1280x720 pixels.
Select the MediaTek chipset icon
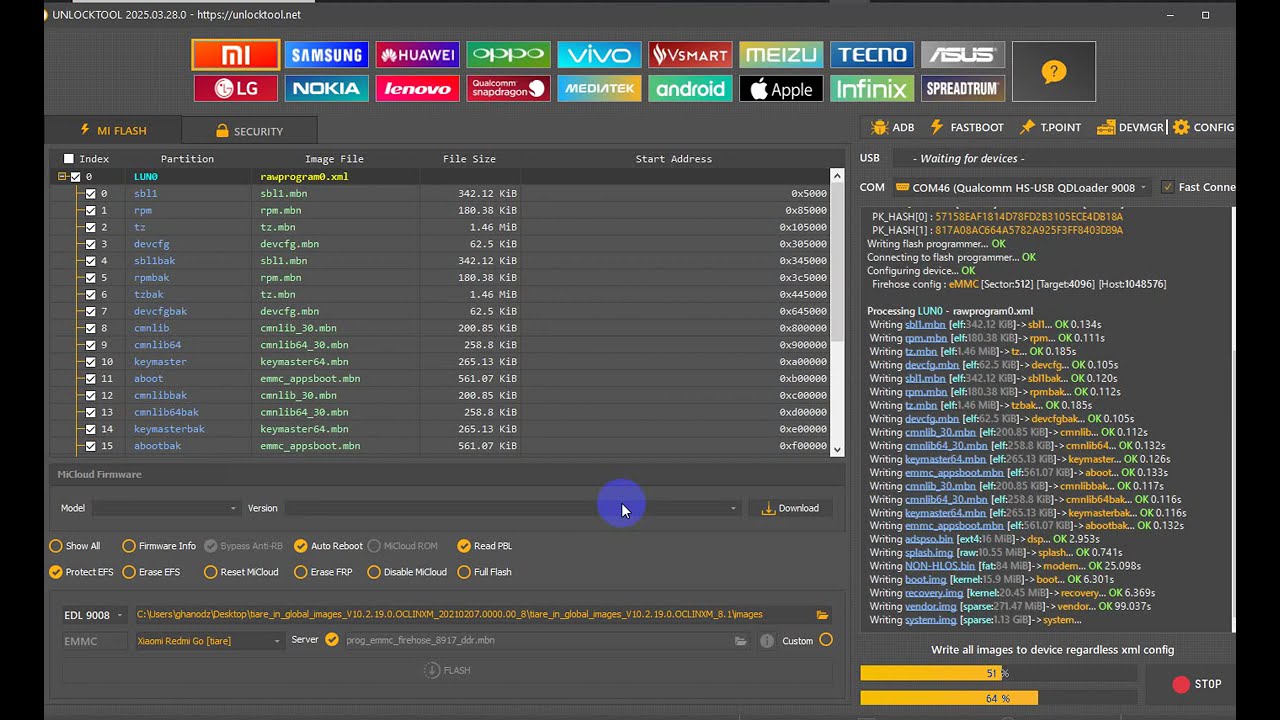tap(599, 89)
